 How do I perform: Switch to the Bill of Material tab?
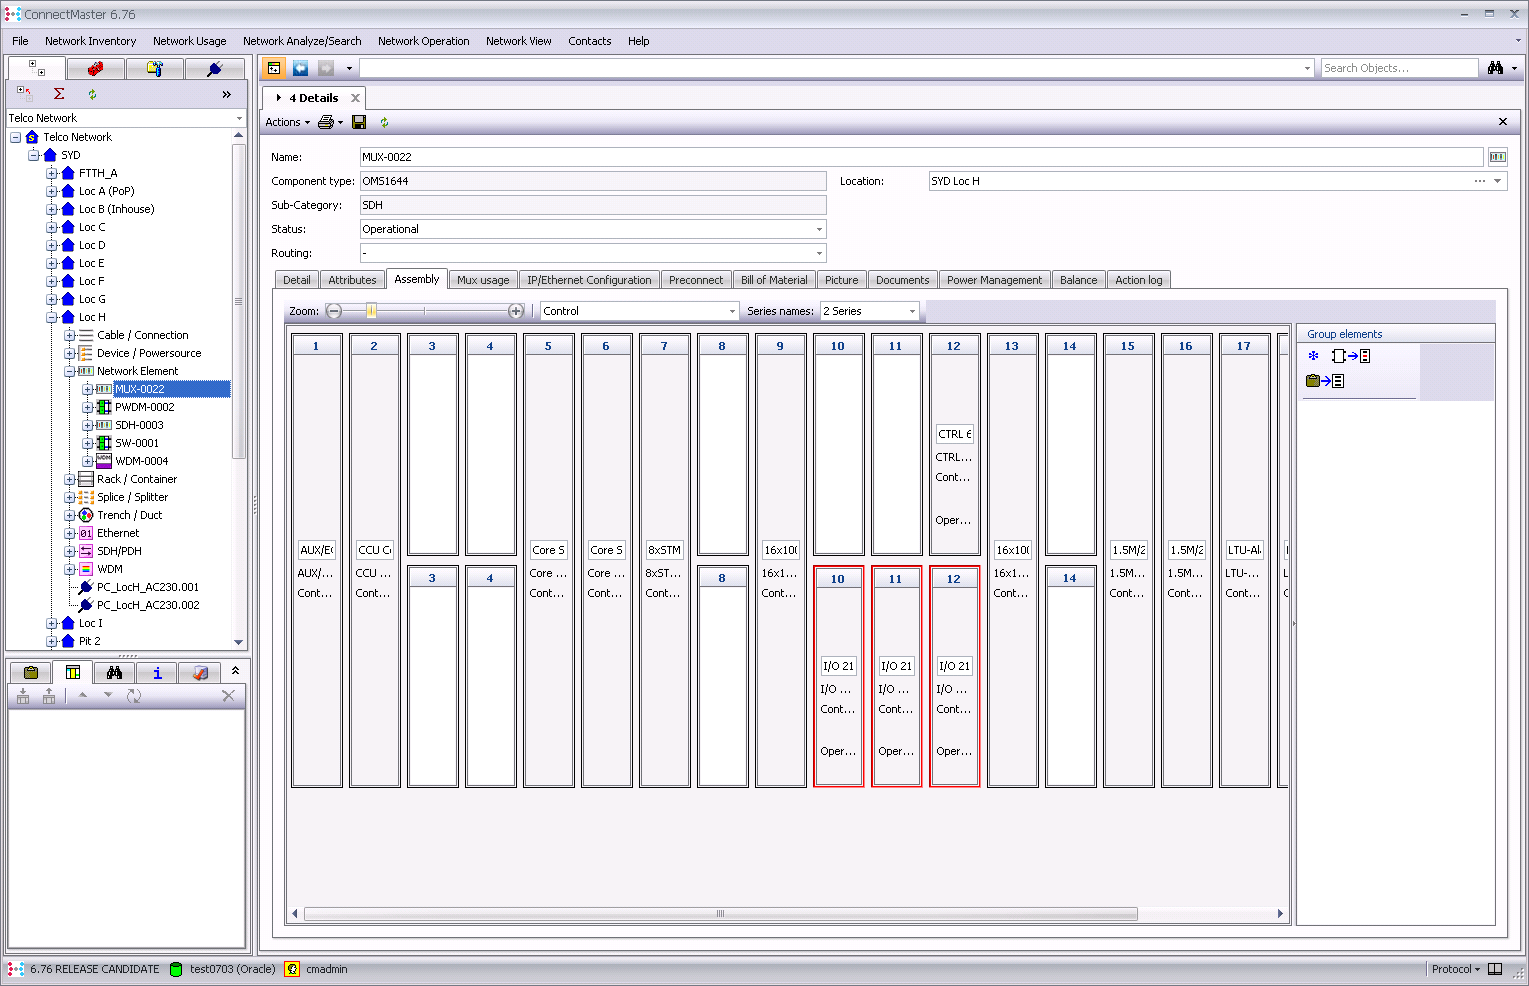point(774,280)
